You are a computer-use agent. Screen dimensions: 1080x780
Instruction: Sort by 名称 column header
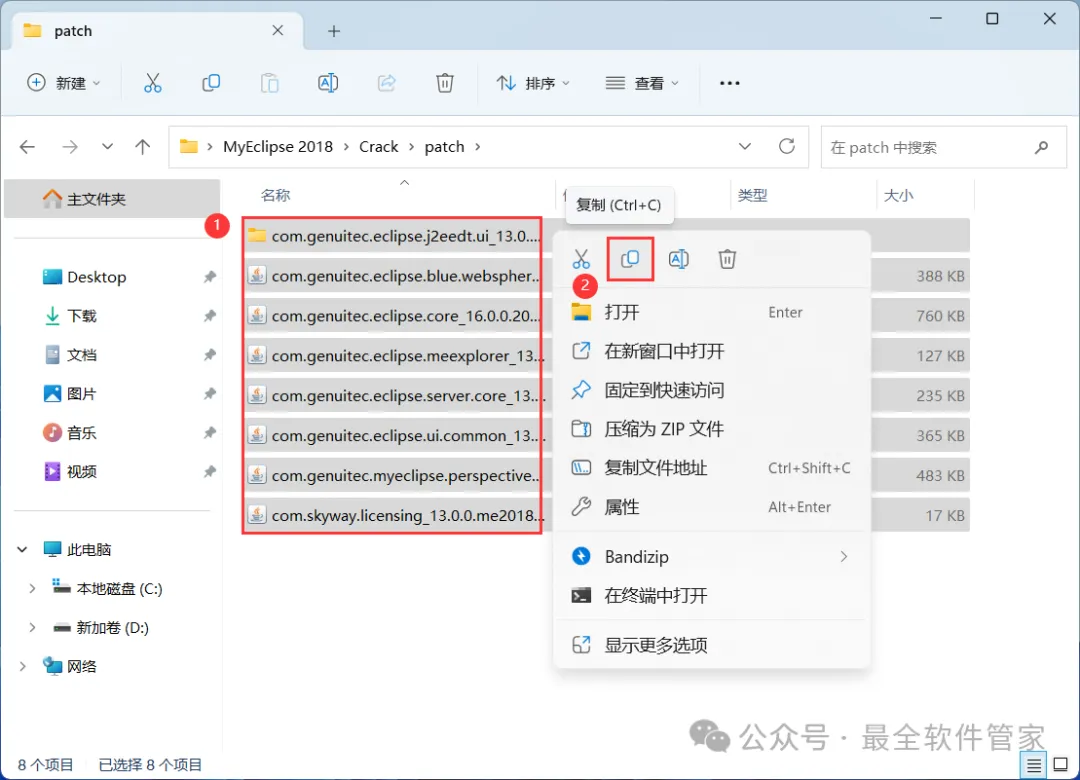point(276,196)
